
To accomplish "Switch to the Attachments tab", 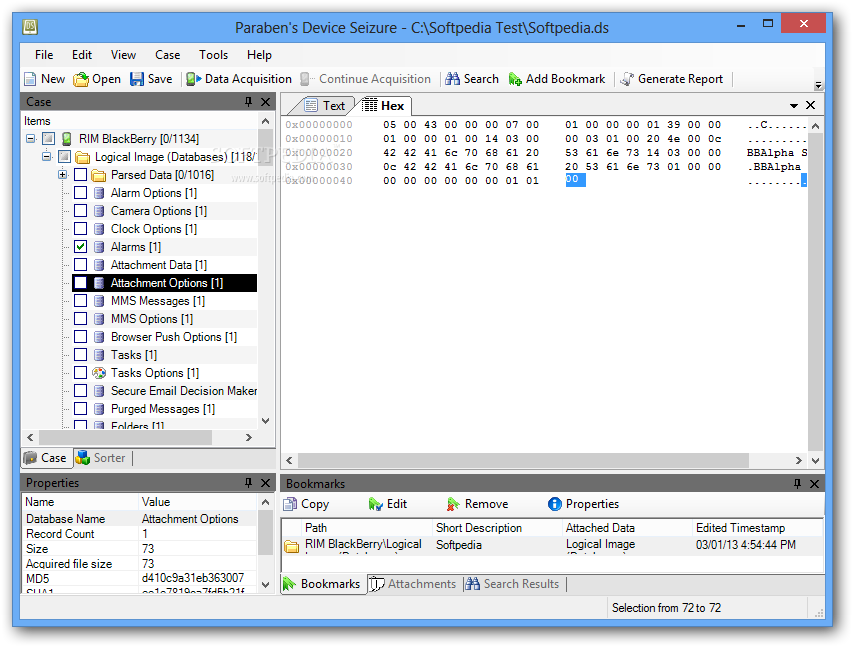I will (x=413, y=584).
